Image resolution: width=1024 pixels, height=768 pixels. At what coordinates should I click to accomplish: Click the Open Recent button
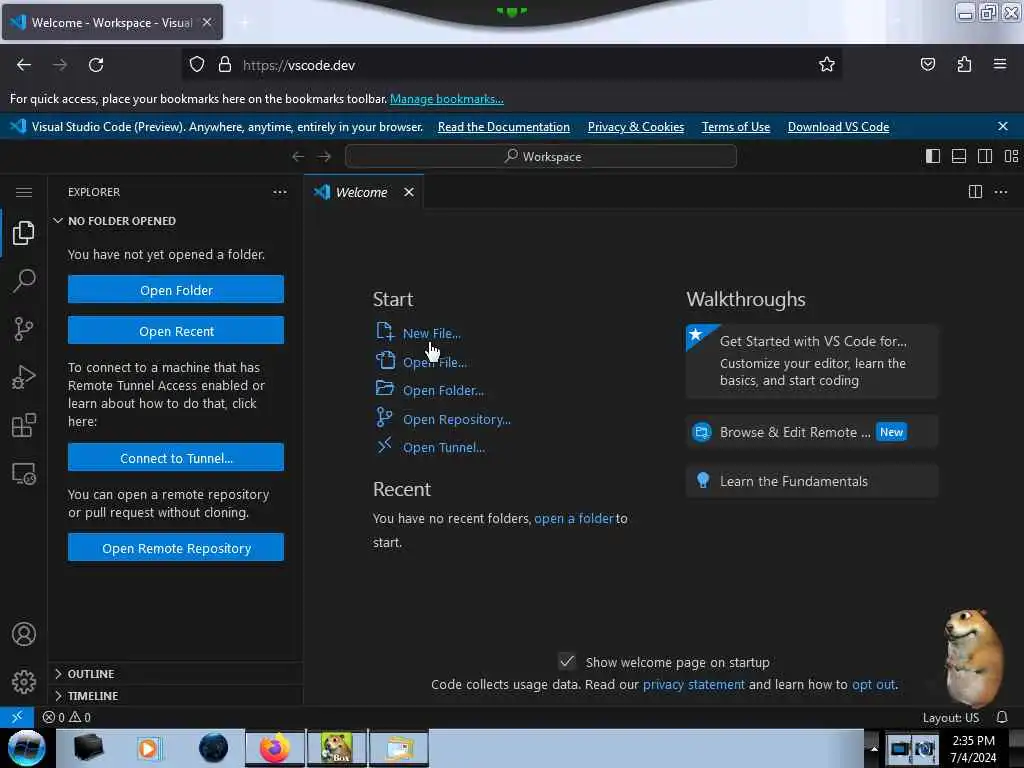(176, 330)
